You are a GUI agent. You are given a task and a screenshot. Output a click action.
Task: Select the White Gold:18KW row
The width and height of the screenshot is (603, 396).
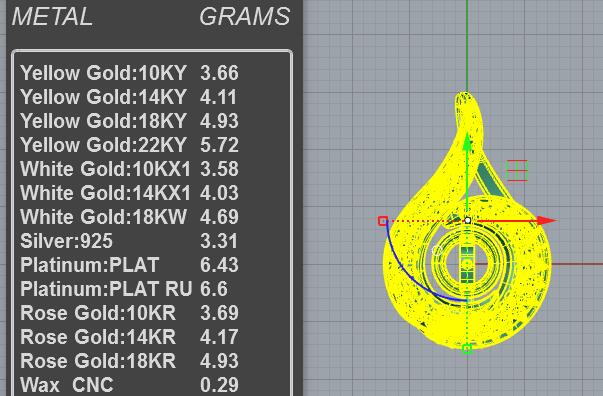[129, 216]
